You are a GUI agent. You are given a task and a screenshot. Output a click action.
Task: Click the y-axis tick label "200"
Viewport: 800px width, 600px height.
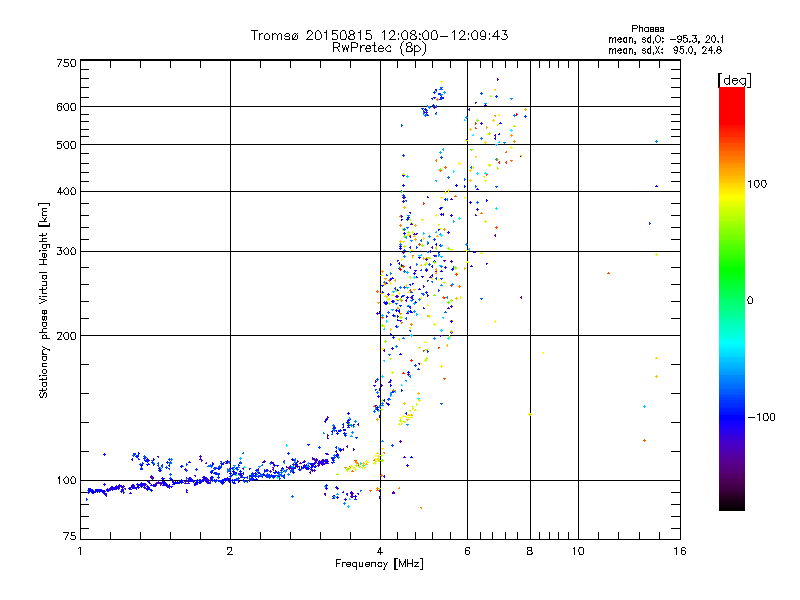(66, 336)
